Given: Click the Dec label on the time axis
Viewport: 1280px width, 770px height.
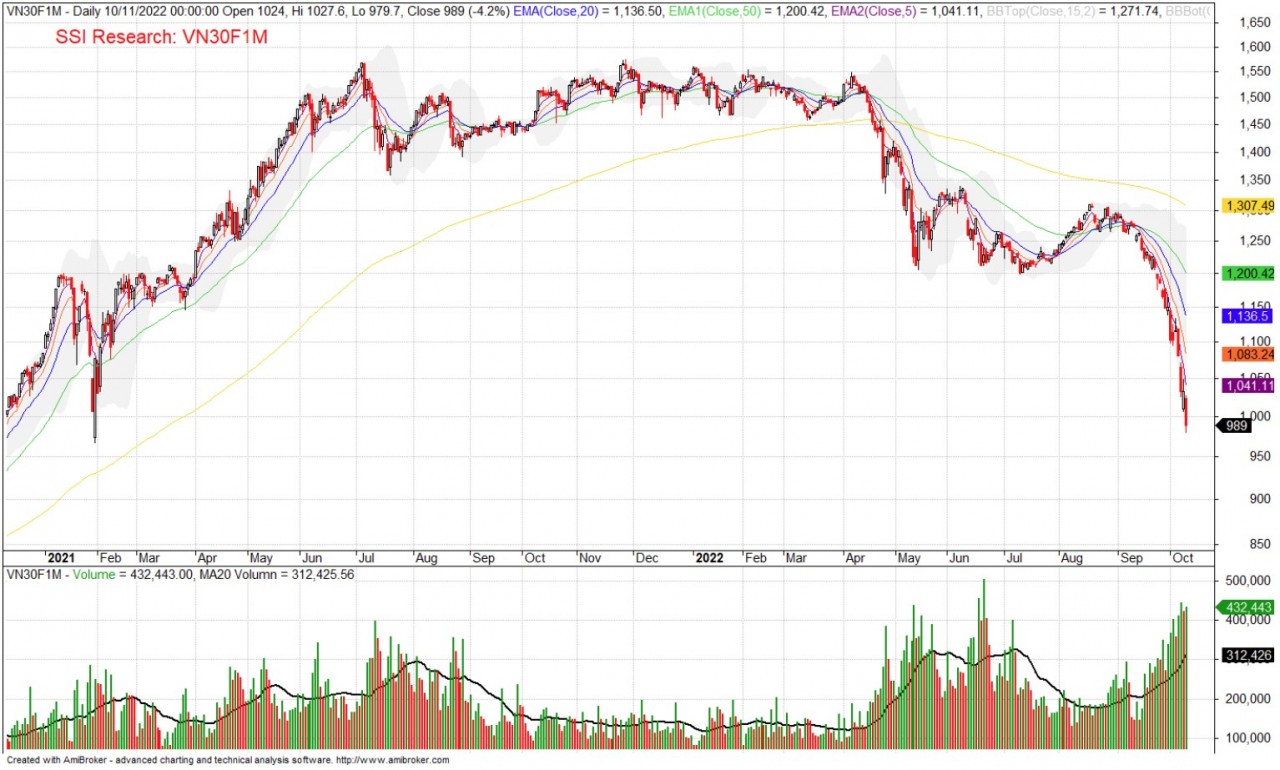Looking at the screenshot, I should tap(645, 558).
